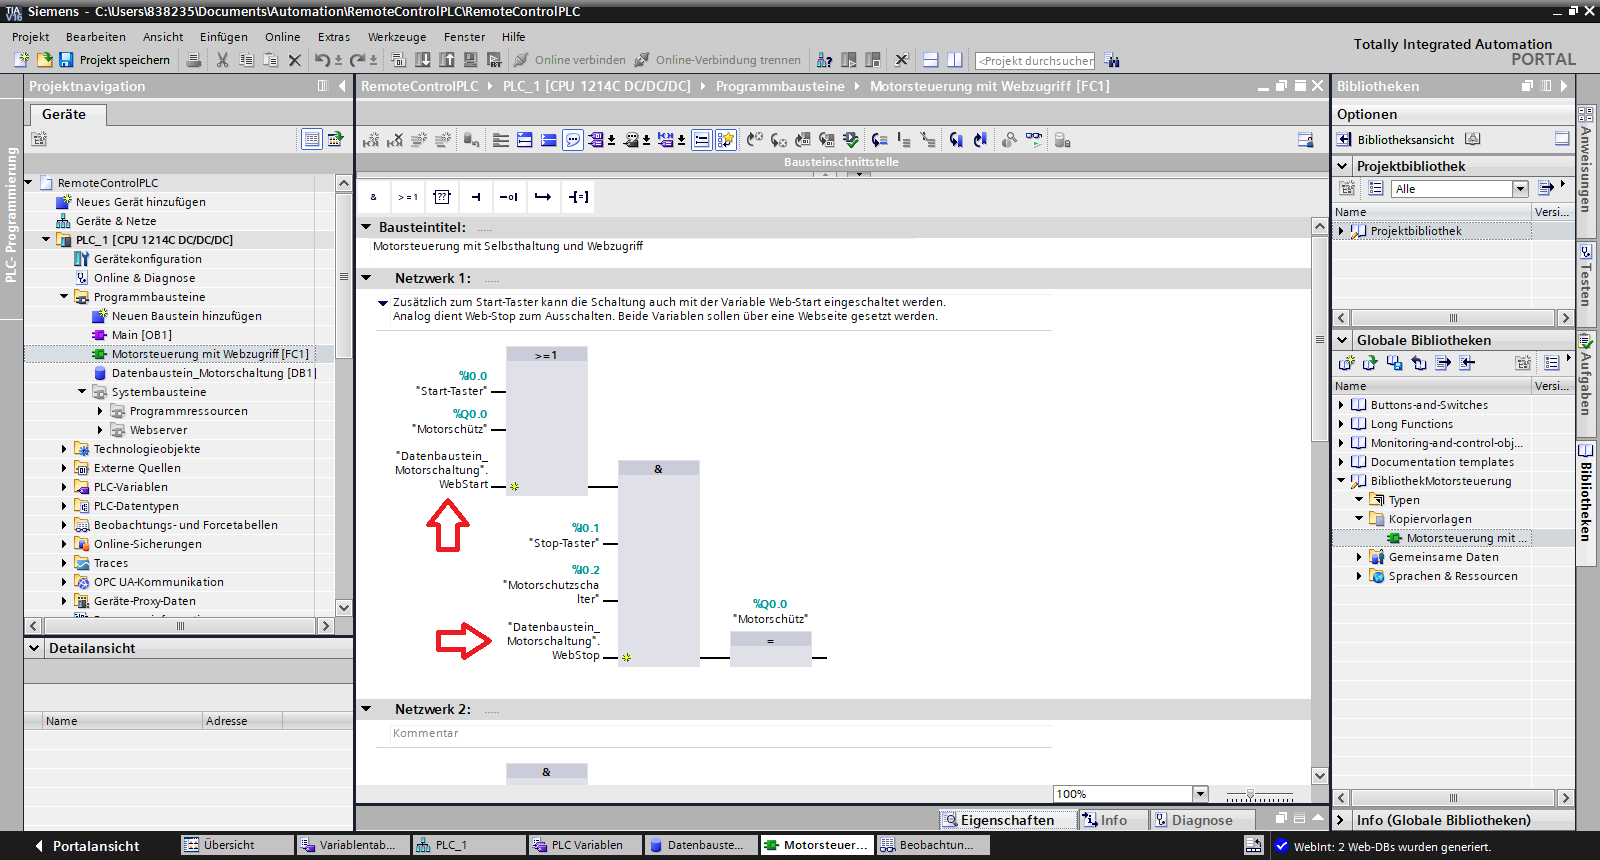Click the editor vertical scrollbar
The height and width of the screenshot is (860, 1600).
(1320, 340)
